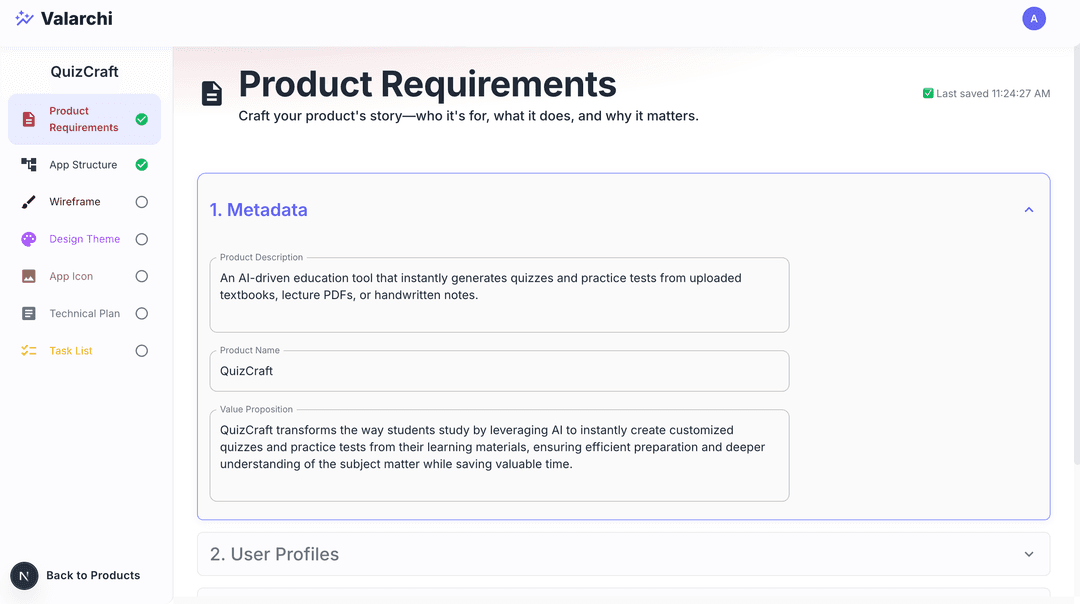Select the Wireframe paintbrush icon
The width and height of the screenshot is (1080, 604).
29,201
